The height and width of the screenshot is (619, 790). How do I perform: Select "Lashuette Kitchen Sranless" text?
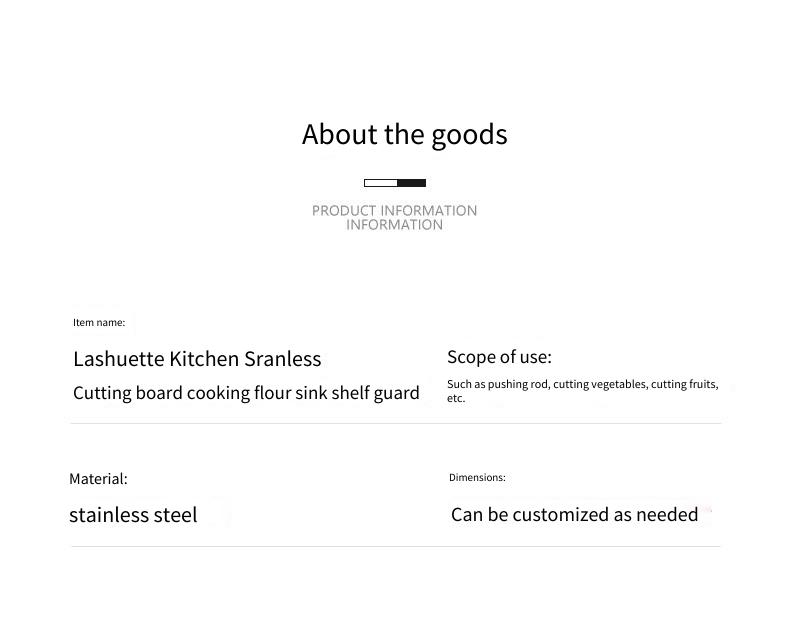(x=197, y=359)
